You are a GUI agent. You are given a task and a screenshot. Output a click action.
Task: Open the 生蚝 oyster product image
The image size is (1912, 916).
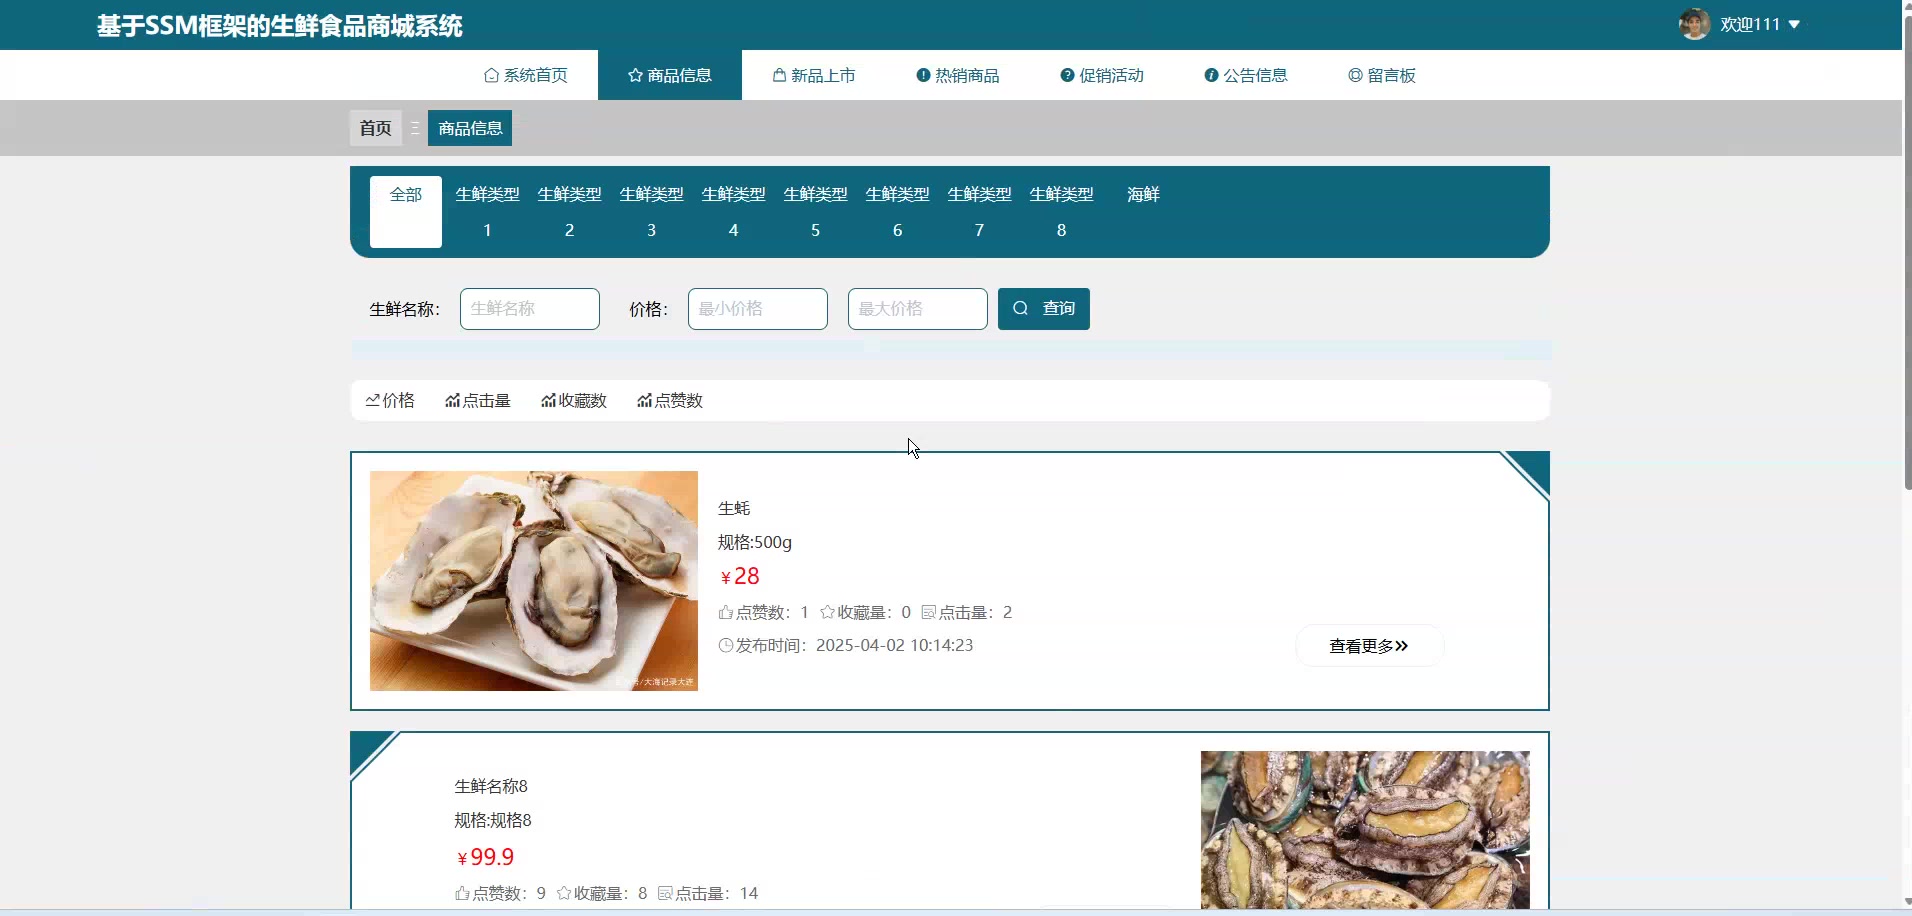(534, 581)
